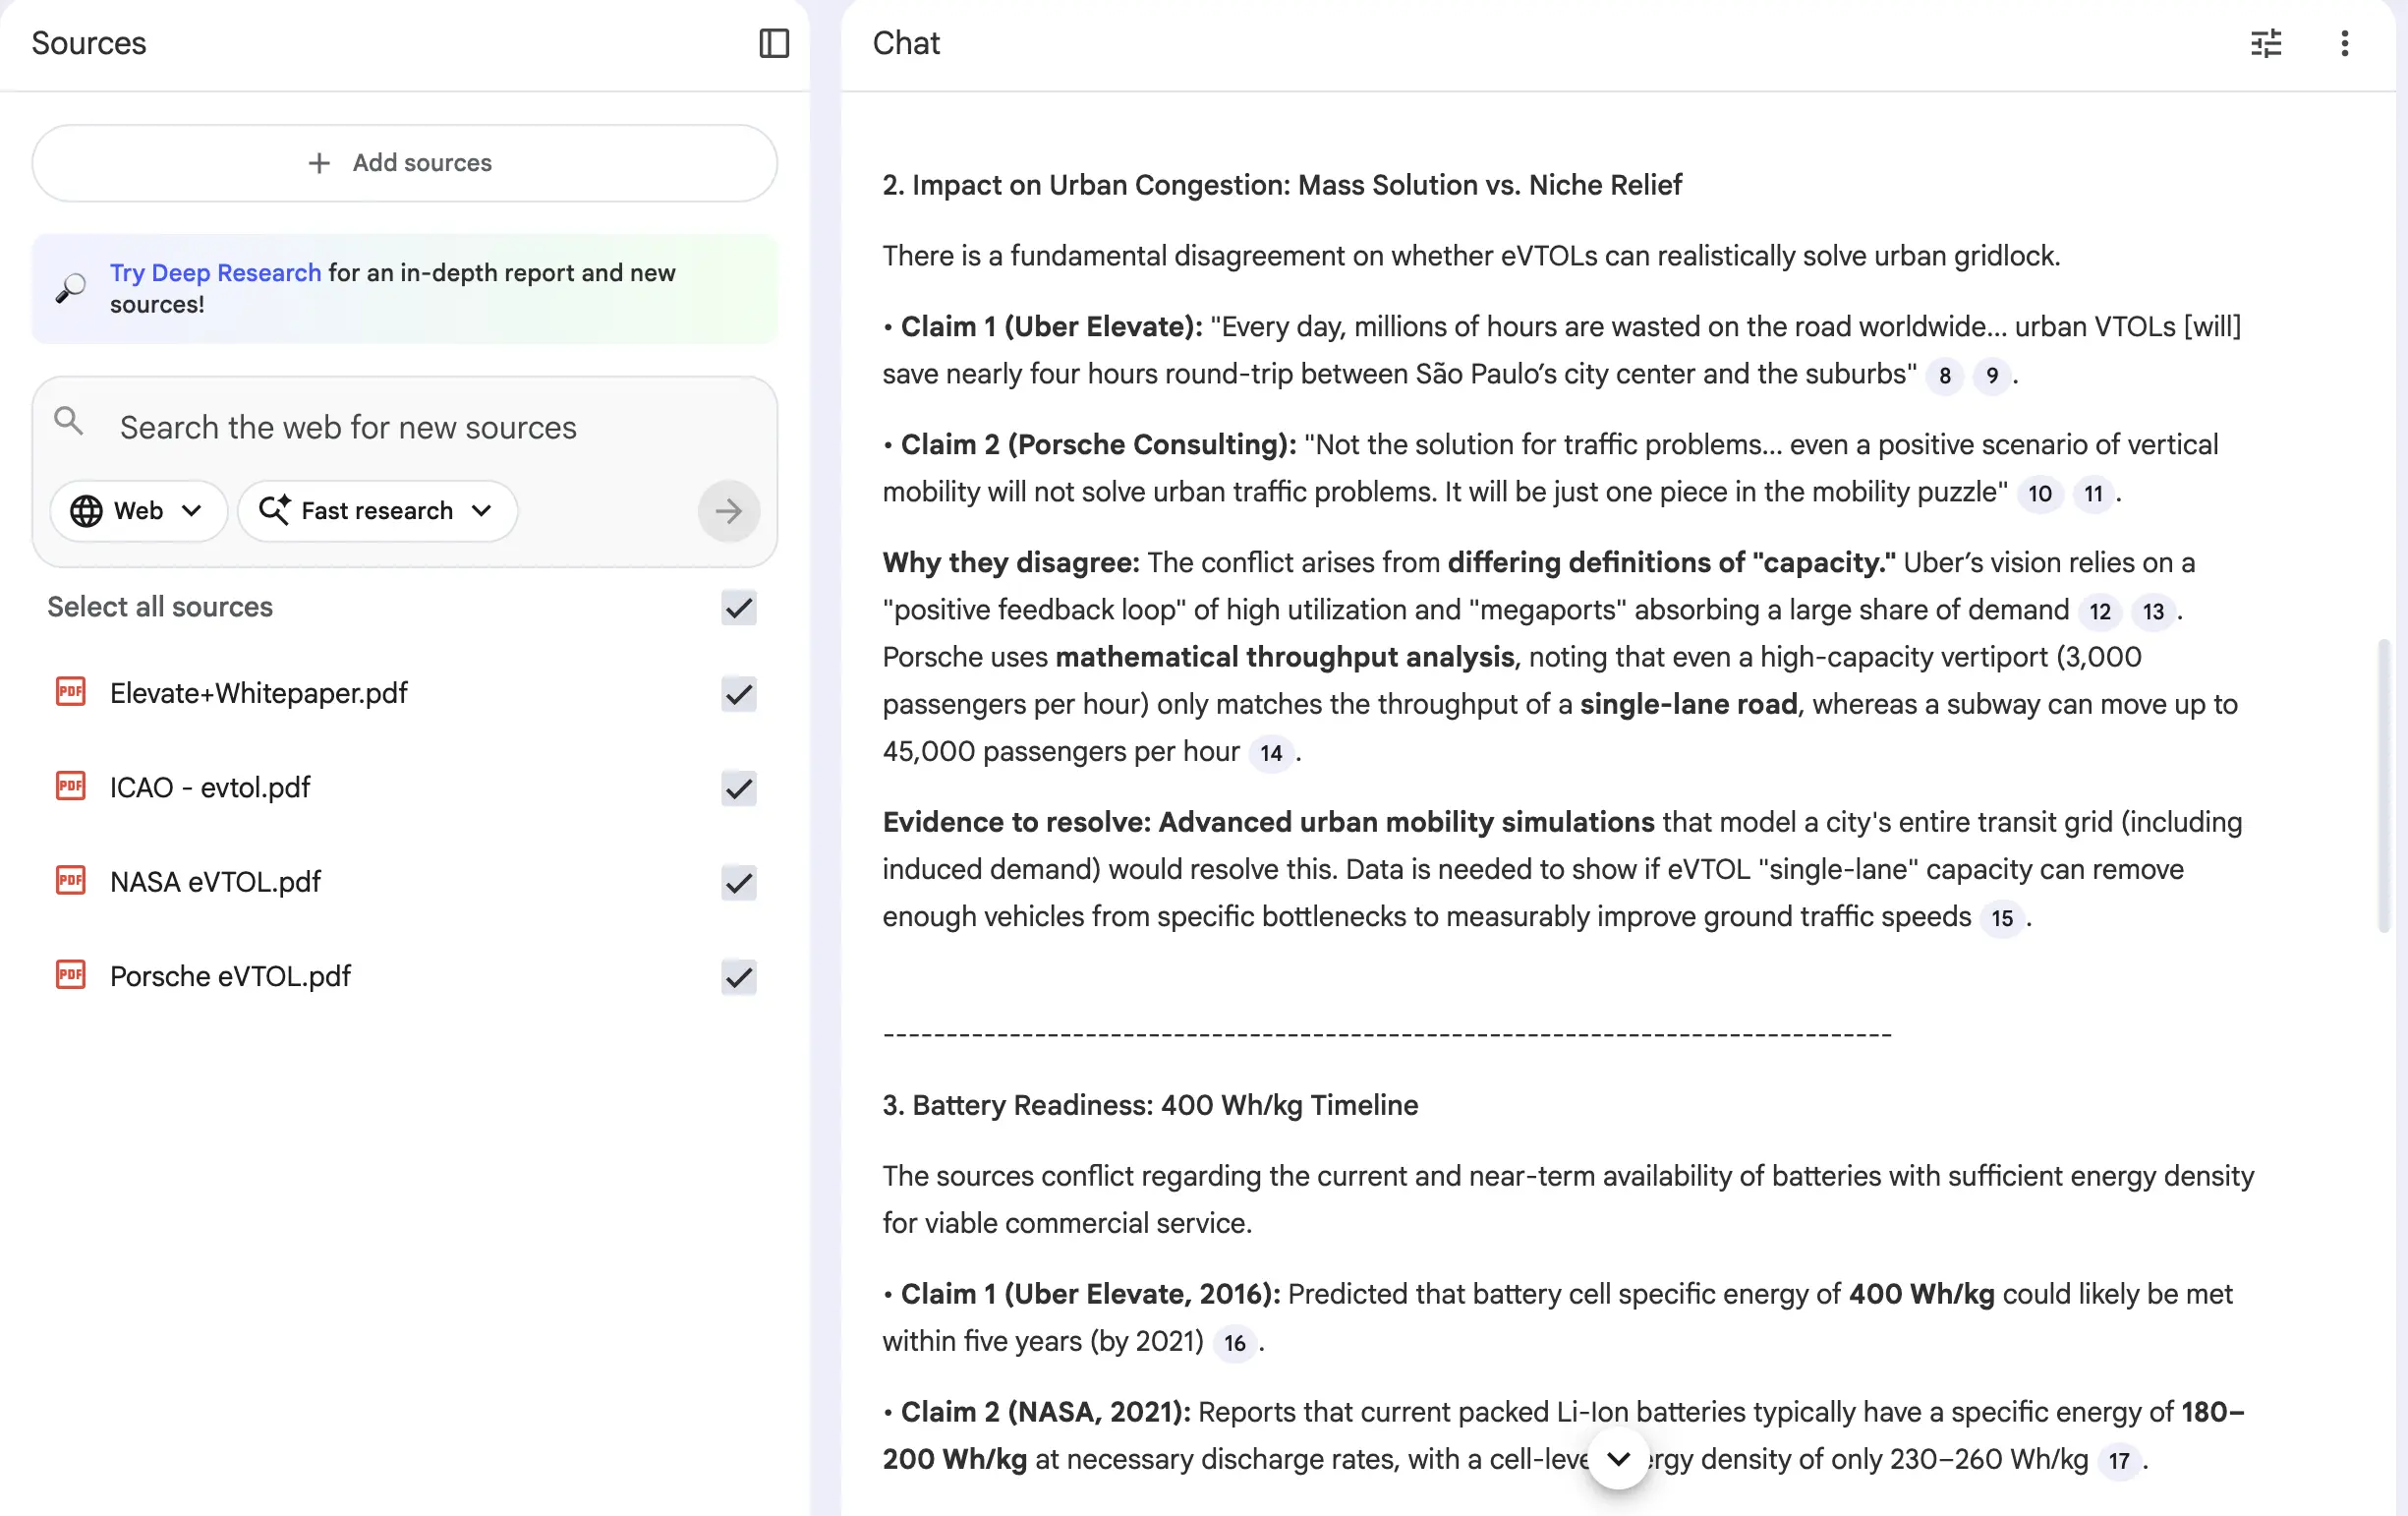Click the PDF icon next to NASA eVTOL.pdf
Screen dimensions: 2408x1516
(x=70, y=881)
